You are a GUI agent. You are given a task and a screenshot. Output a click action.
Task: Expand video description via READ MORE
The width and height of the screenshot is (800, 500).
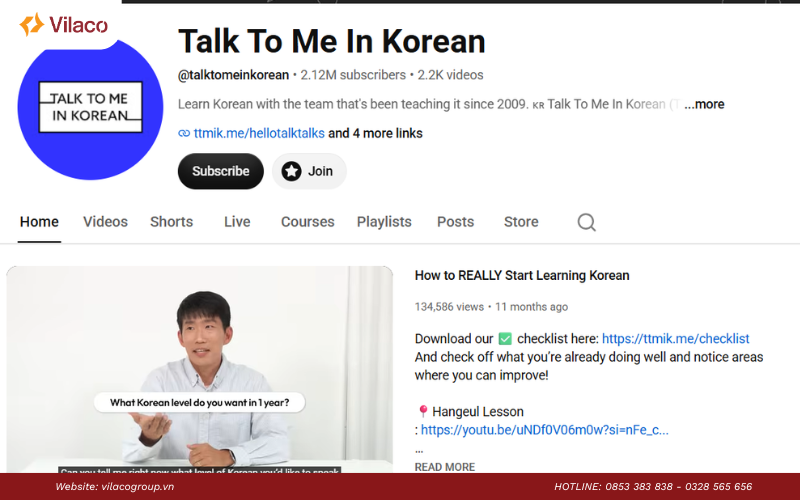click(x=444, y=467)
